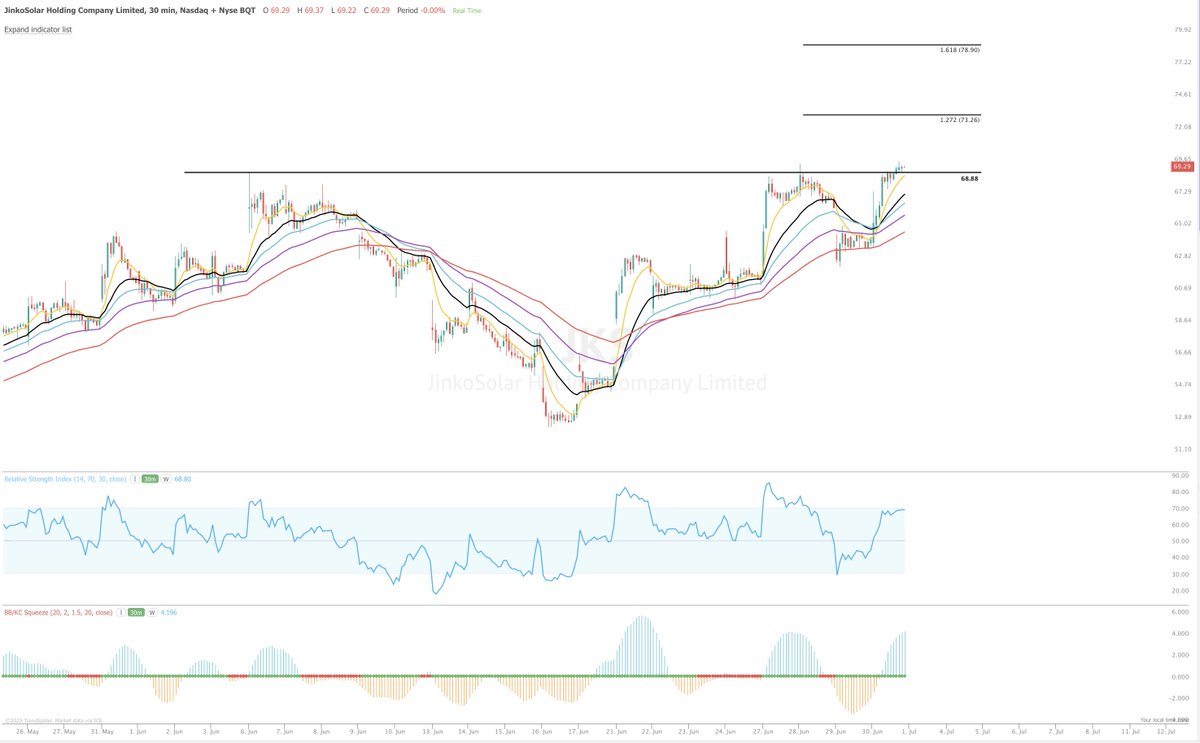1200x743 pixels.
Task: Open RSI indicator options menu icon
Action: click(x=135, y=479)
